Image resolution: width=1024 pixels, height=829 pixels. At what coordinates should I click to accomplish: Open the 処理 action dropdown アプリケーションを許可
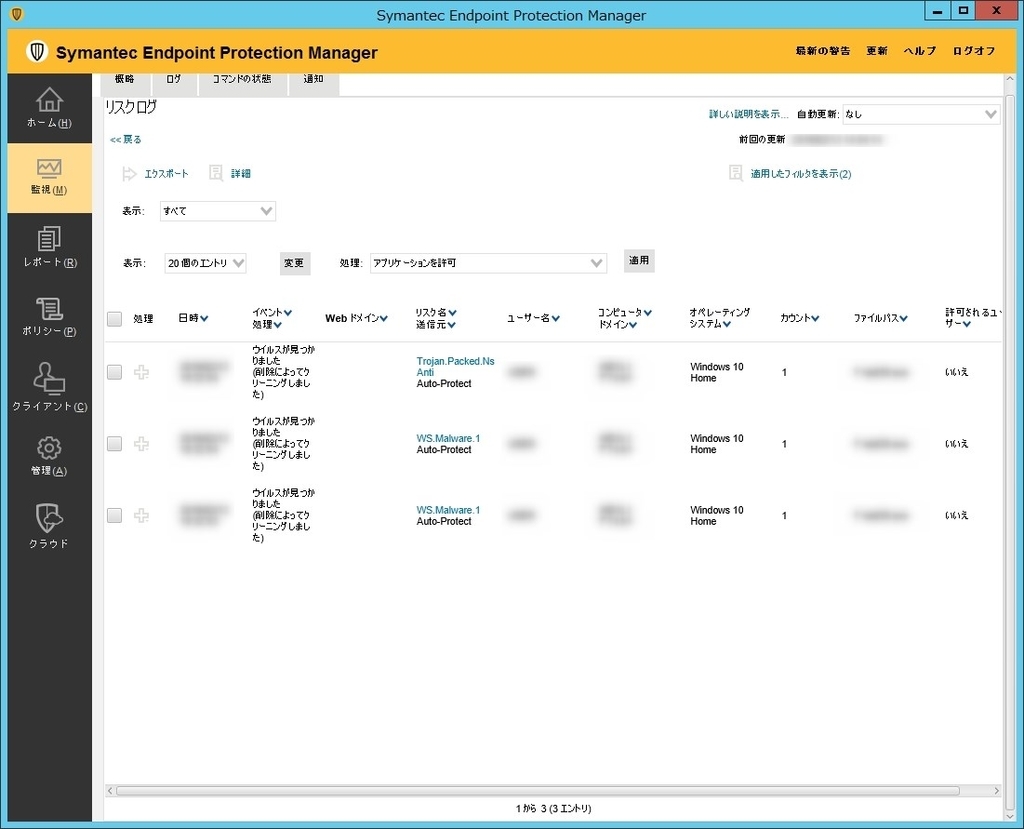(488, 263)
